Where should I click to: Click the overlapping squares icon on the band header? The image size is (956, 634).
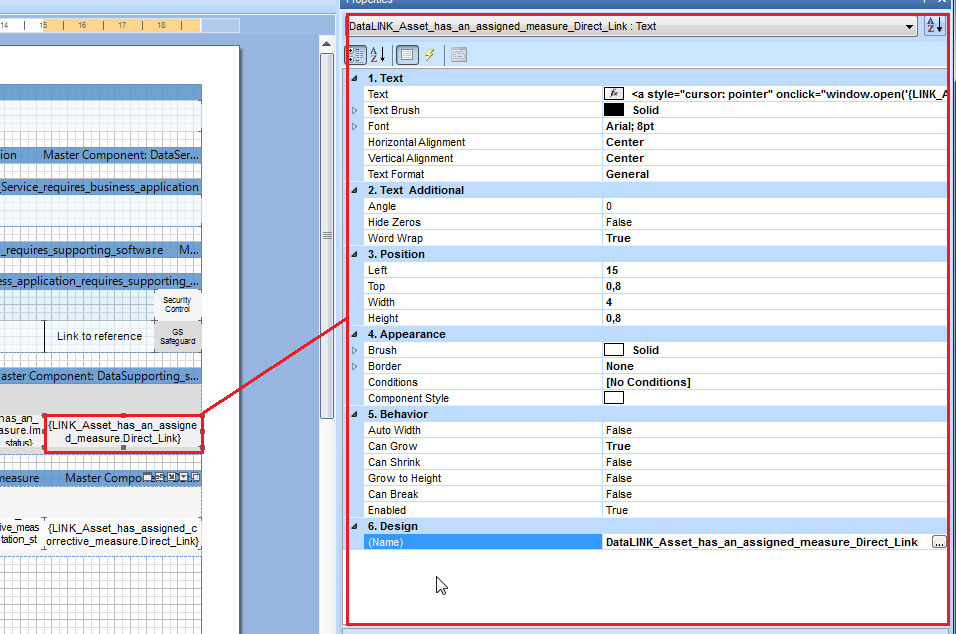coord(196,477)
